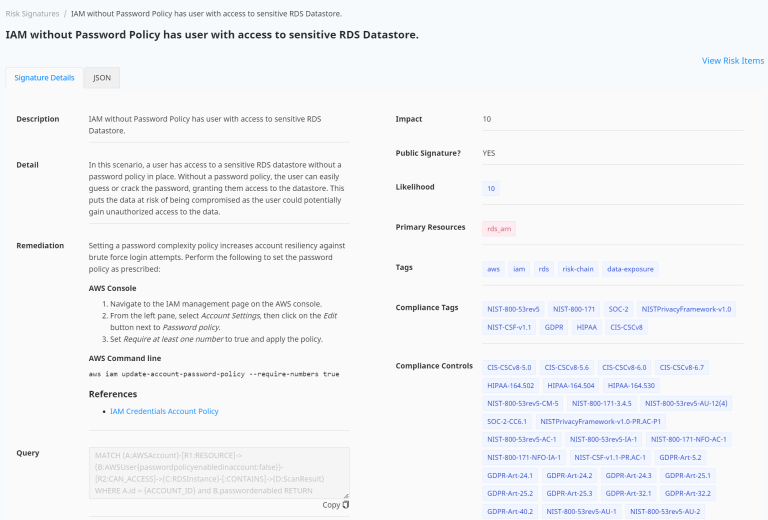Click the HIPAA-164.502 compliance control
The width and height of the screenshot is (768, 520).
(x=510, y=385)
